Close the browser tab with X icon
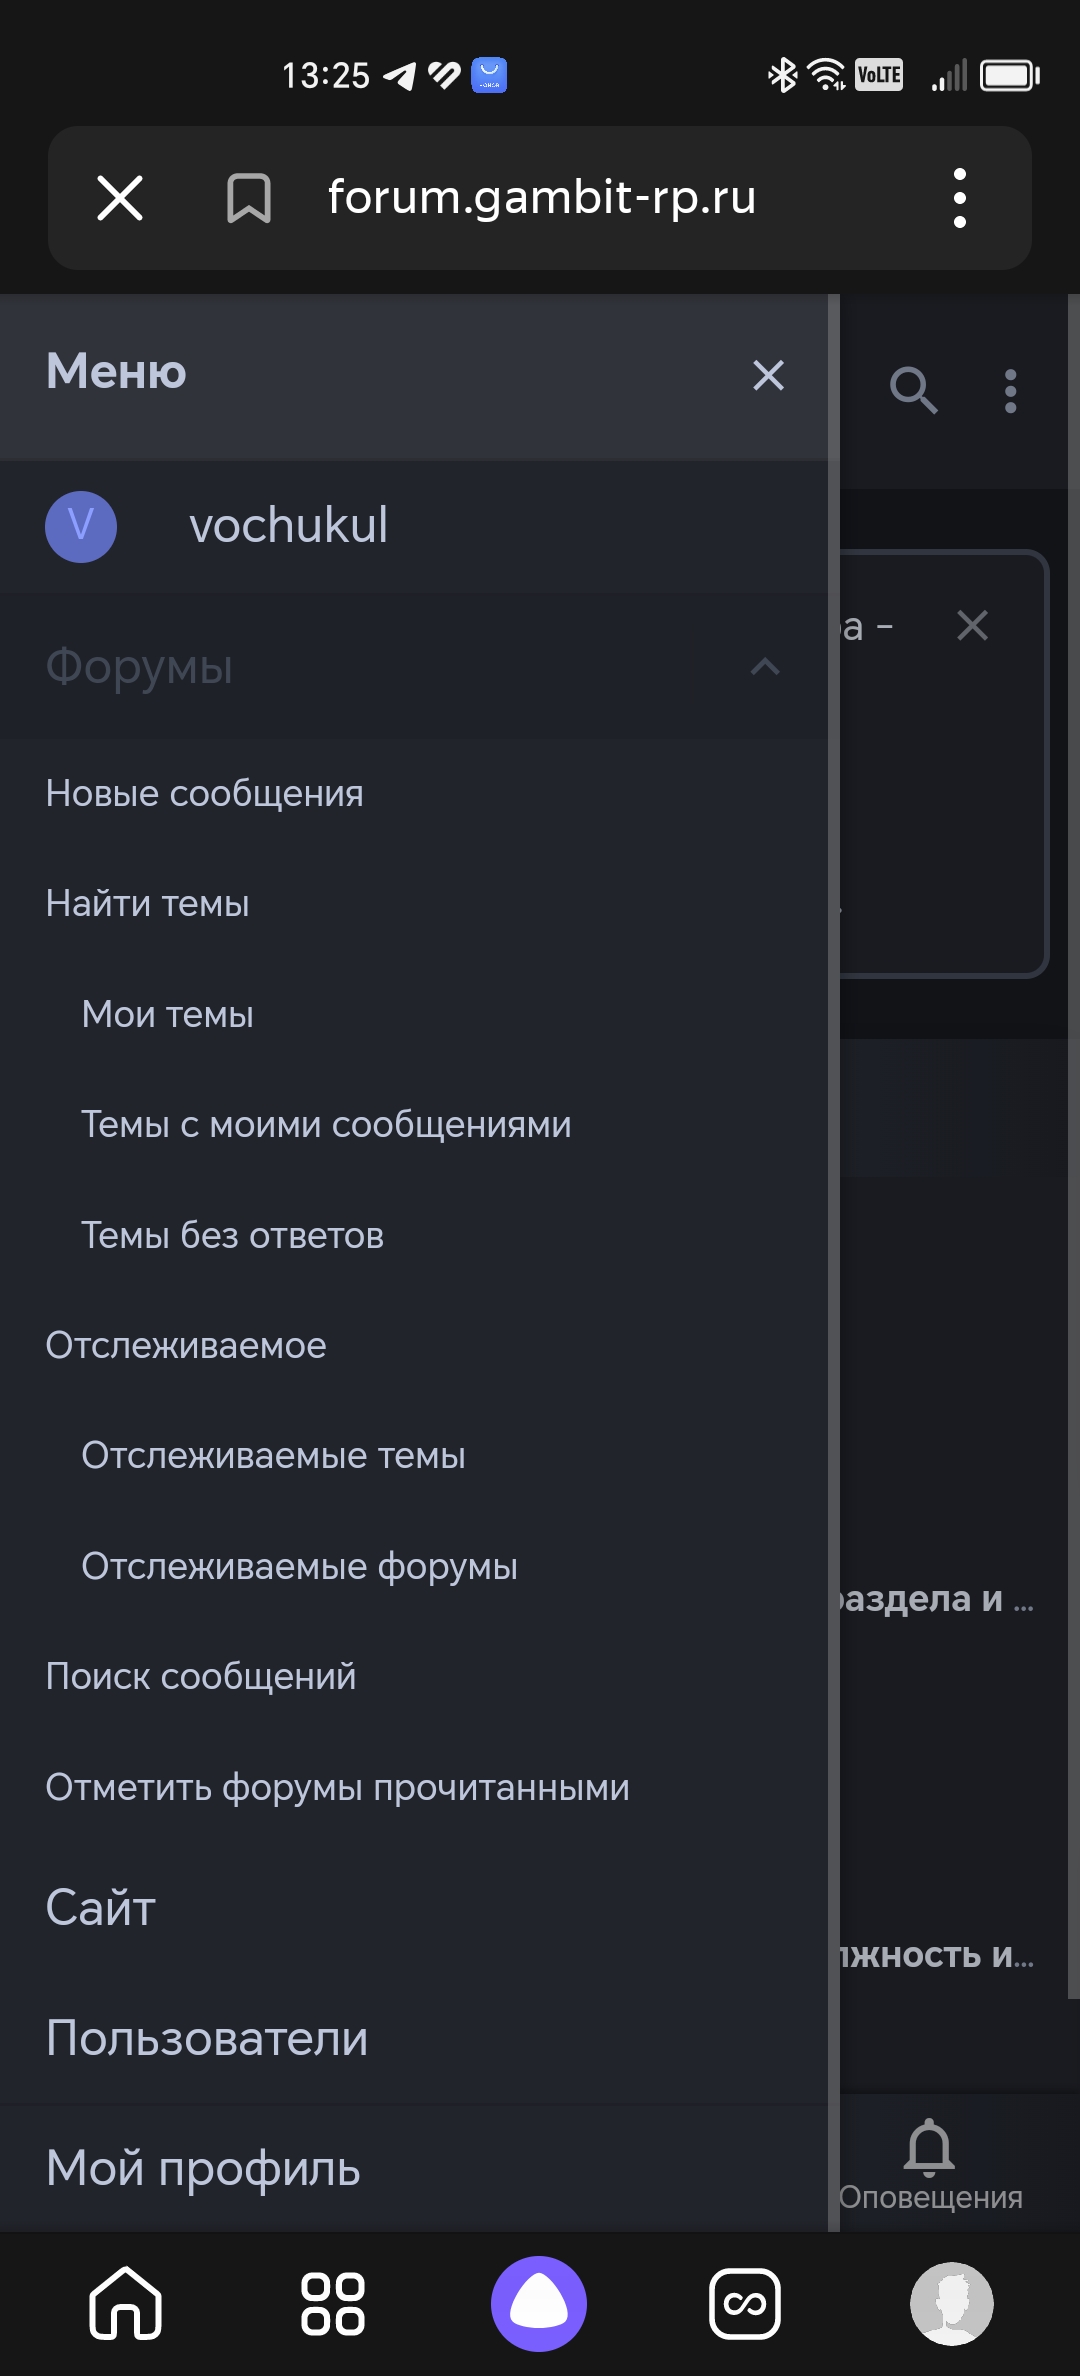 (x=120, y=197)
